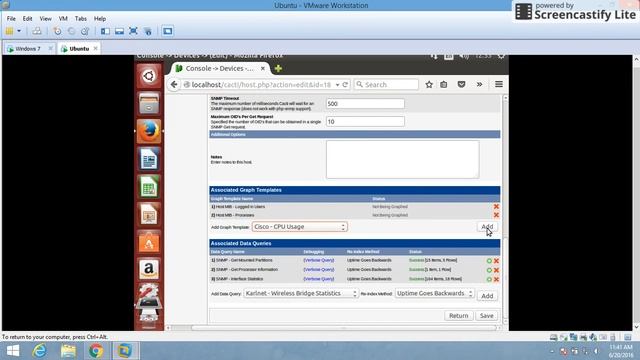Show Firefox bookmarks list icon
The width and height of the screenshot is (640, 360).
tap(444, 84)
